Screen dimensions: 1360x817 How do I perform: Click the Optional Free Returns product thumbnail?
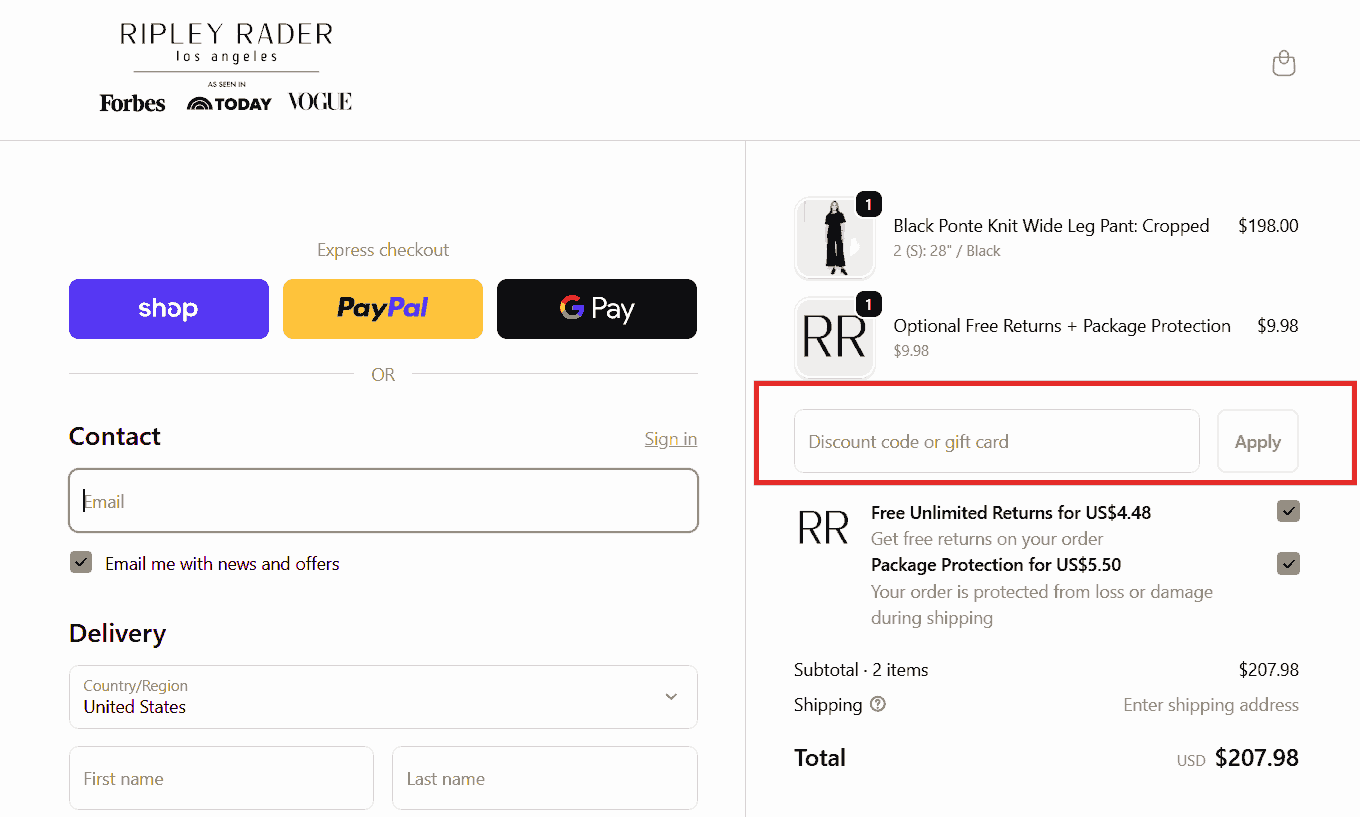coord(834,338)
